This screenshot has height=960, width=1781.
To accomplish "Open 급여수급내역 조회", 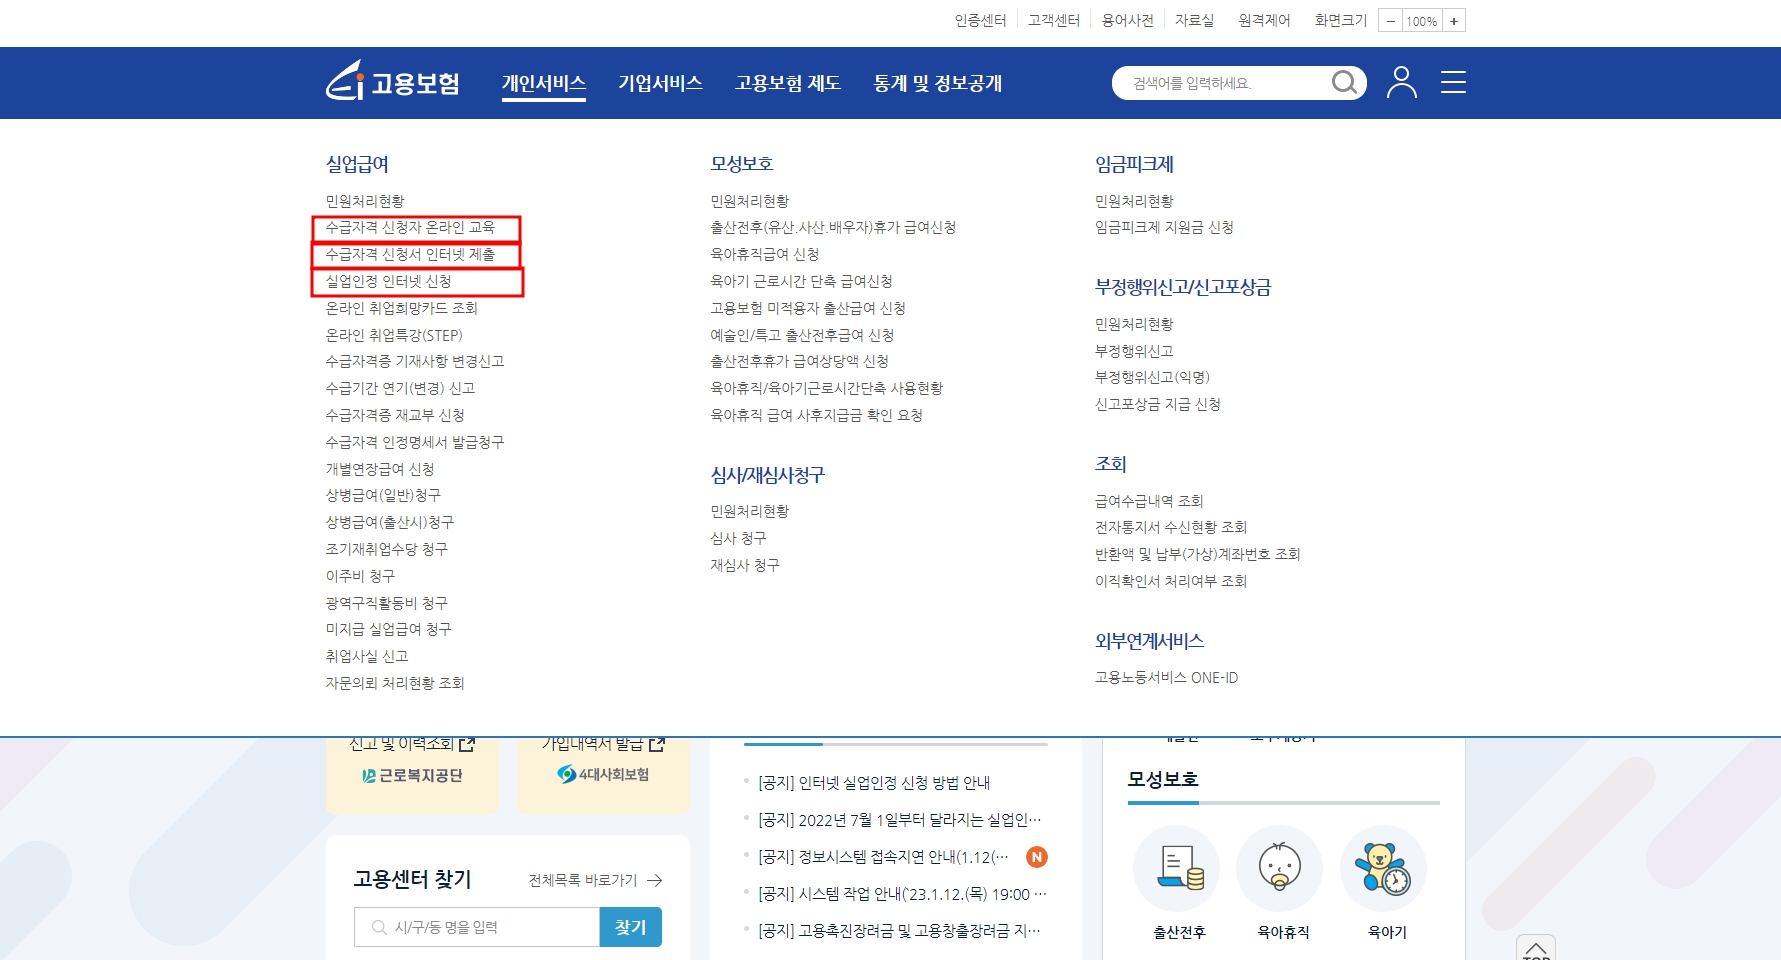I will (x=1149, y=501).
